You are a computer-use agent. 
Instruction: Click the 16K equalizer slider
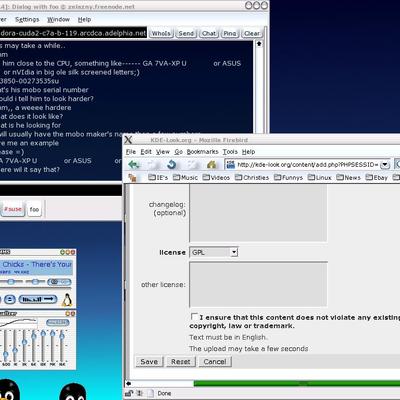pos(62,345)
